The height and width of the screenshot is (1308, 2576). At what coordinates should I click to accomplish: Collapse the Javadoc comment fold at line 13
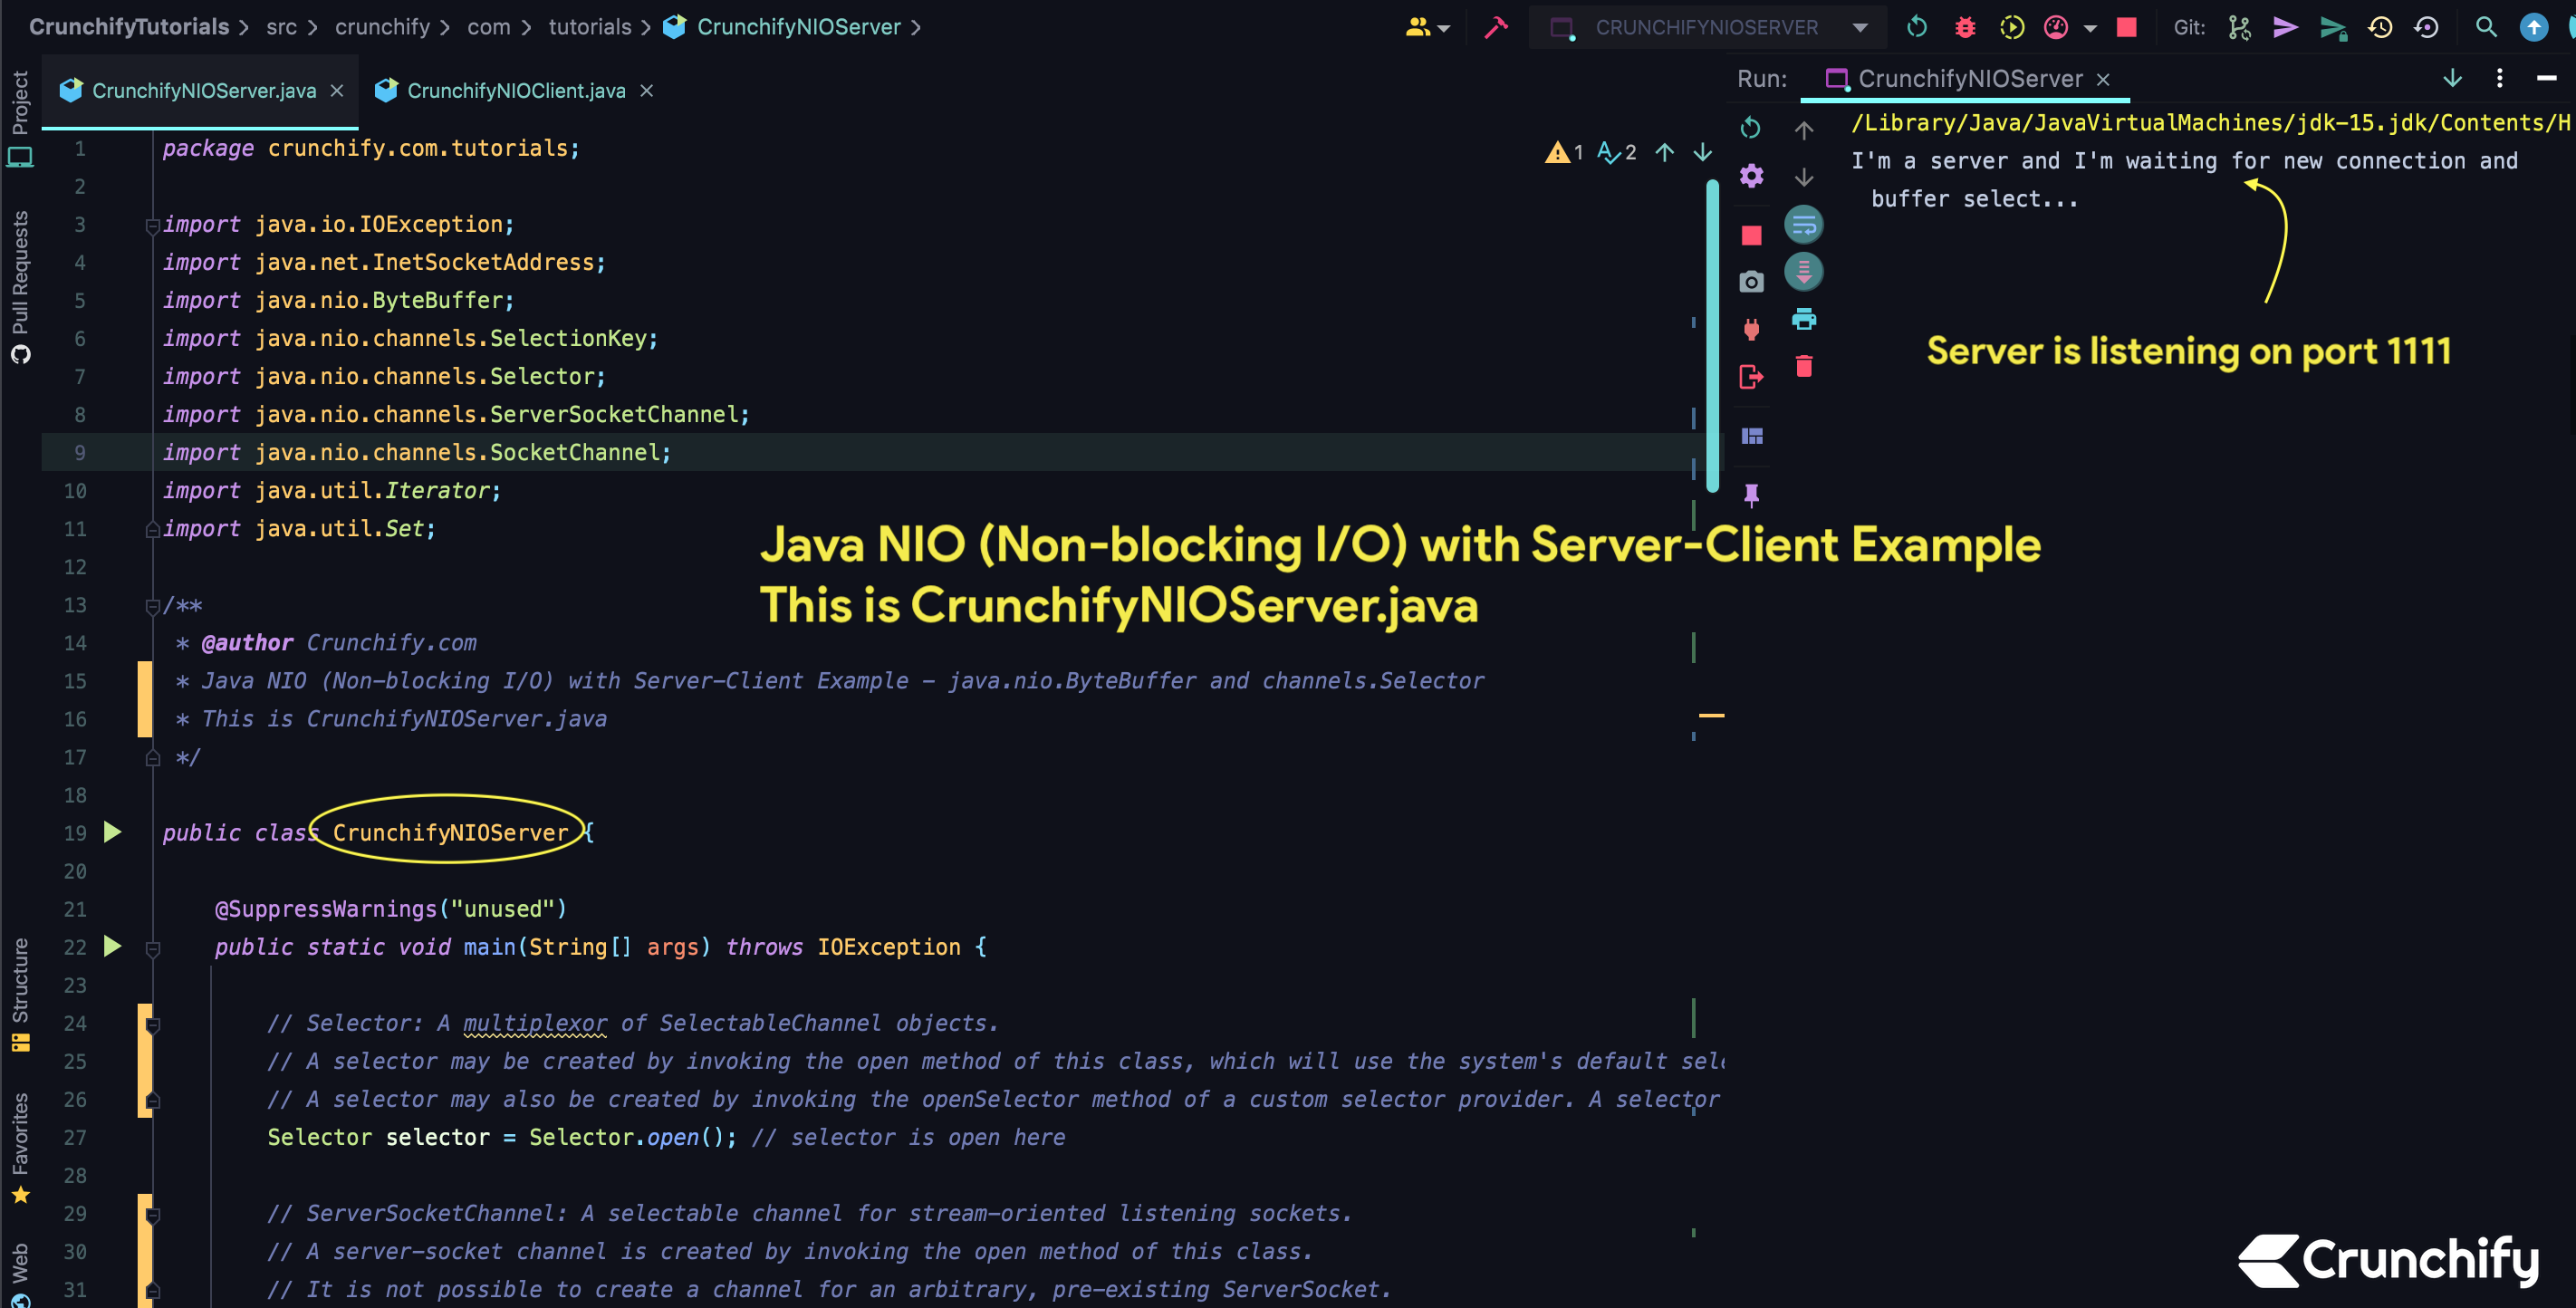[x=153, y=606]
